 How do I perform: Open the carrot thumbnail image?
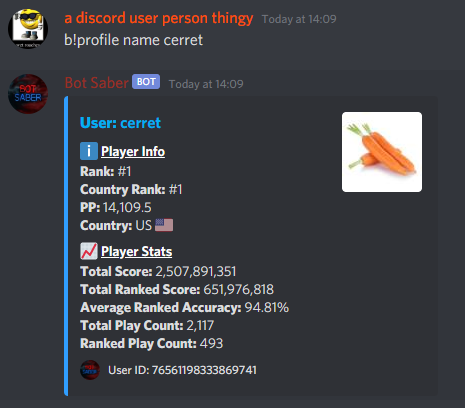click(x=382, y=152)
